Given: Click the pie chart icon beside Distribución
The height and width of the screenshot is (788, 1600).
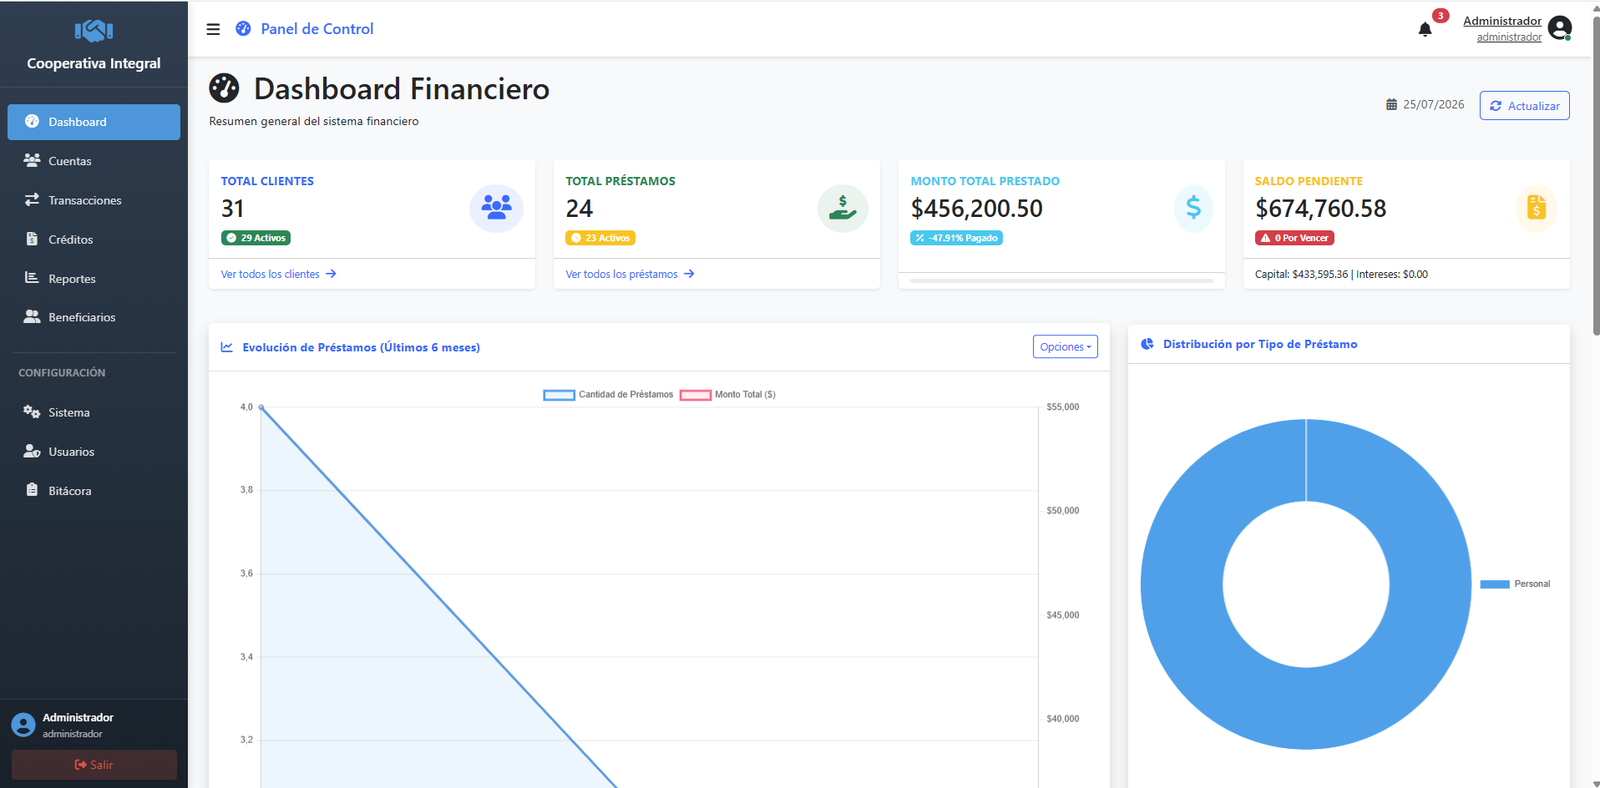Looking at the screenshot, I should [x=1147, y=344].
